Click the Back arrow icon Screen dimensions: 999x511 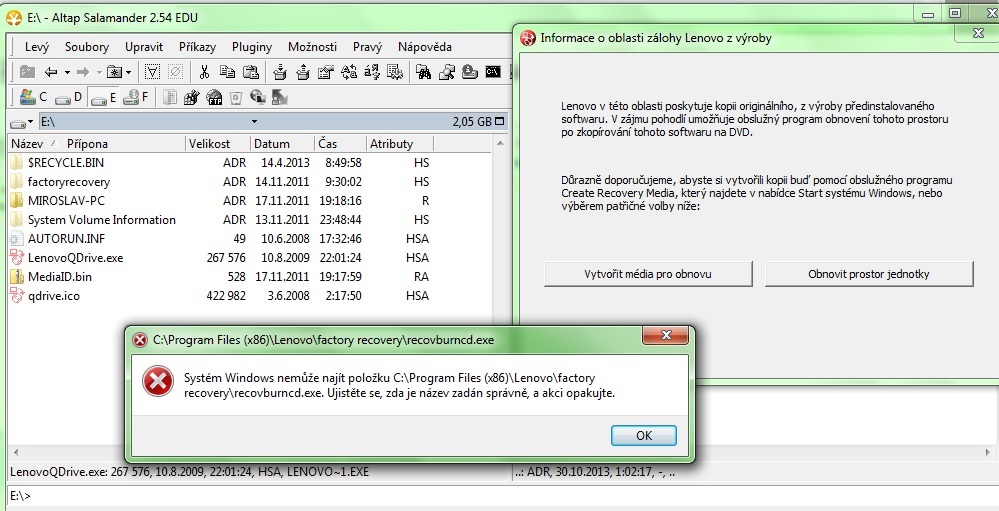click(51, 72)
